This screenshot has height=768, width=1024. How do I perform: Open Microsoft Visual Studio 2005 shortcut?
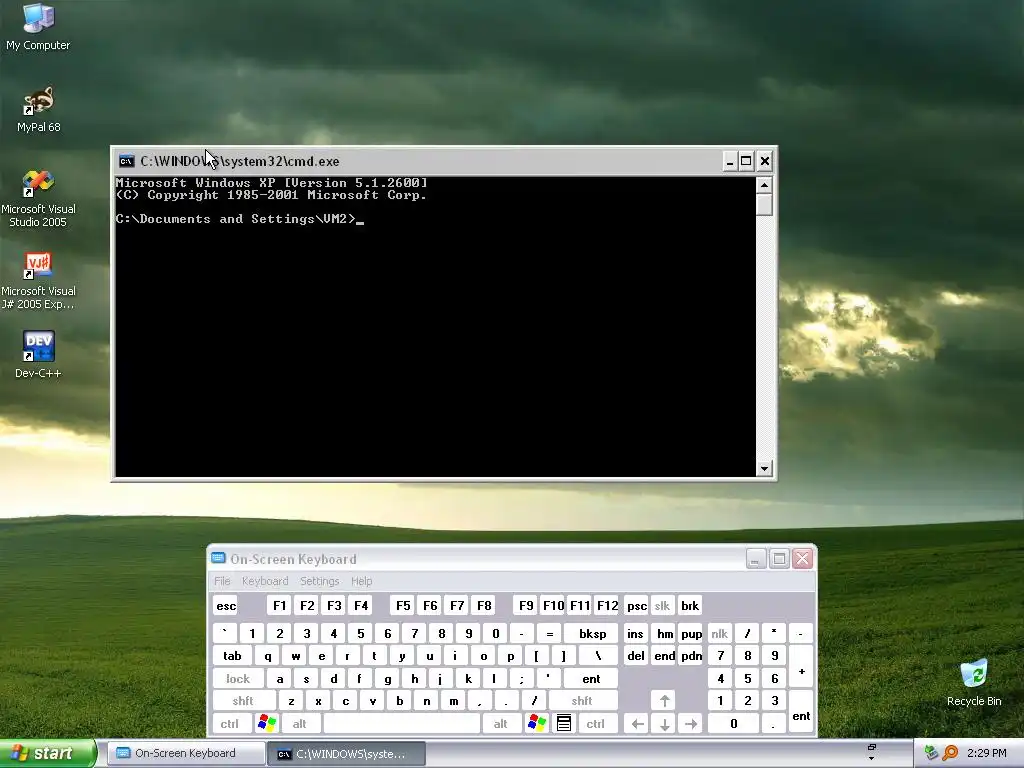pyautogui.click(x=38, y=199)
